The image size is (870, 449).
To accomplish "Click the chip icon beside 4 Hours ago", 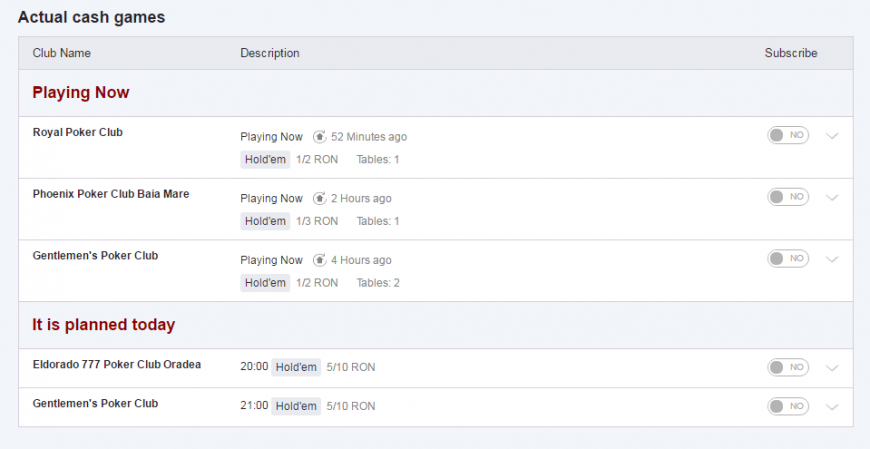I will (320, 260).
